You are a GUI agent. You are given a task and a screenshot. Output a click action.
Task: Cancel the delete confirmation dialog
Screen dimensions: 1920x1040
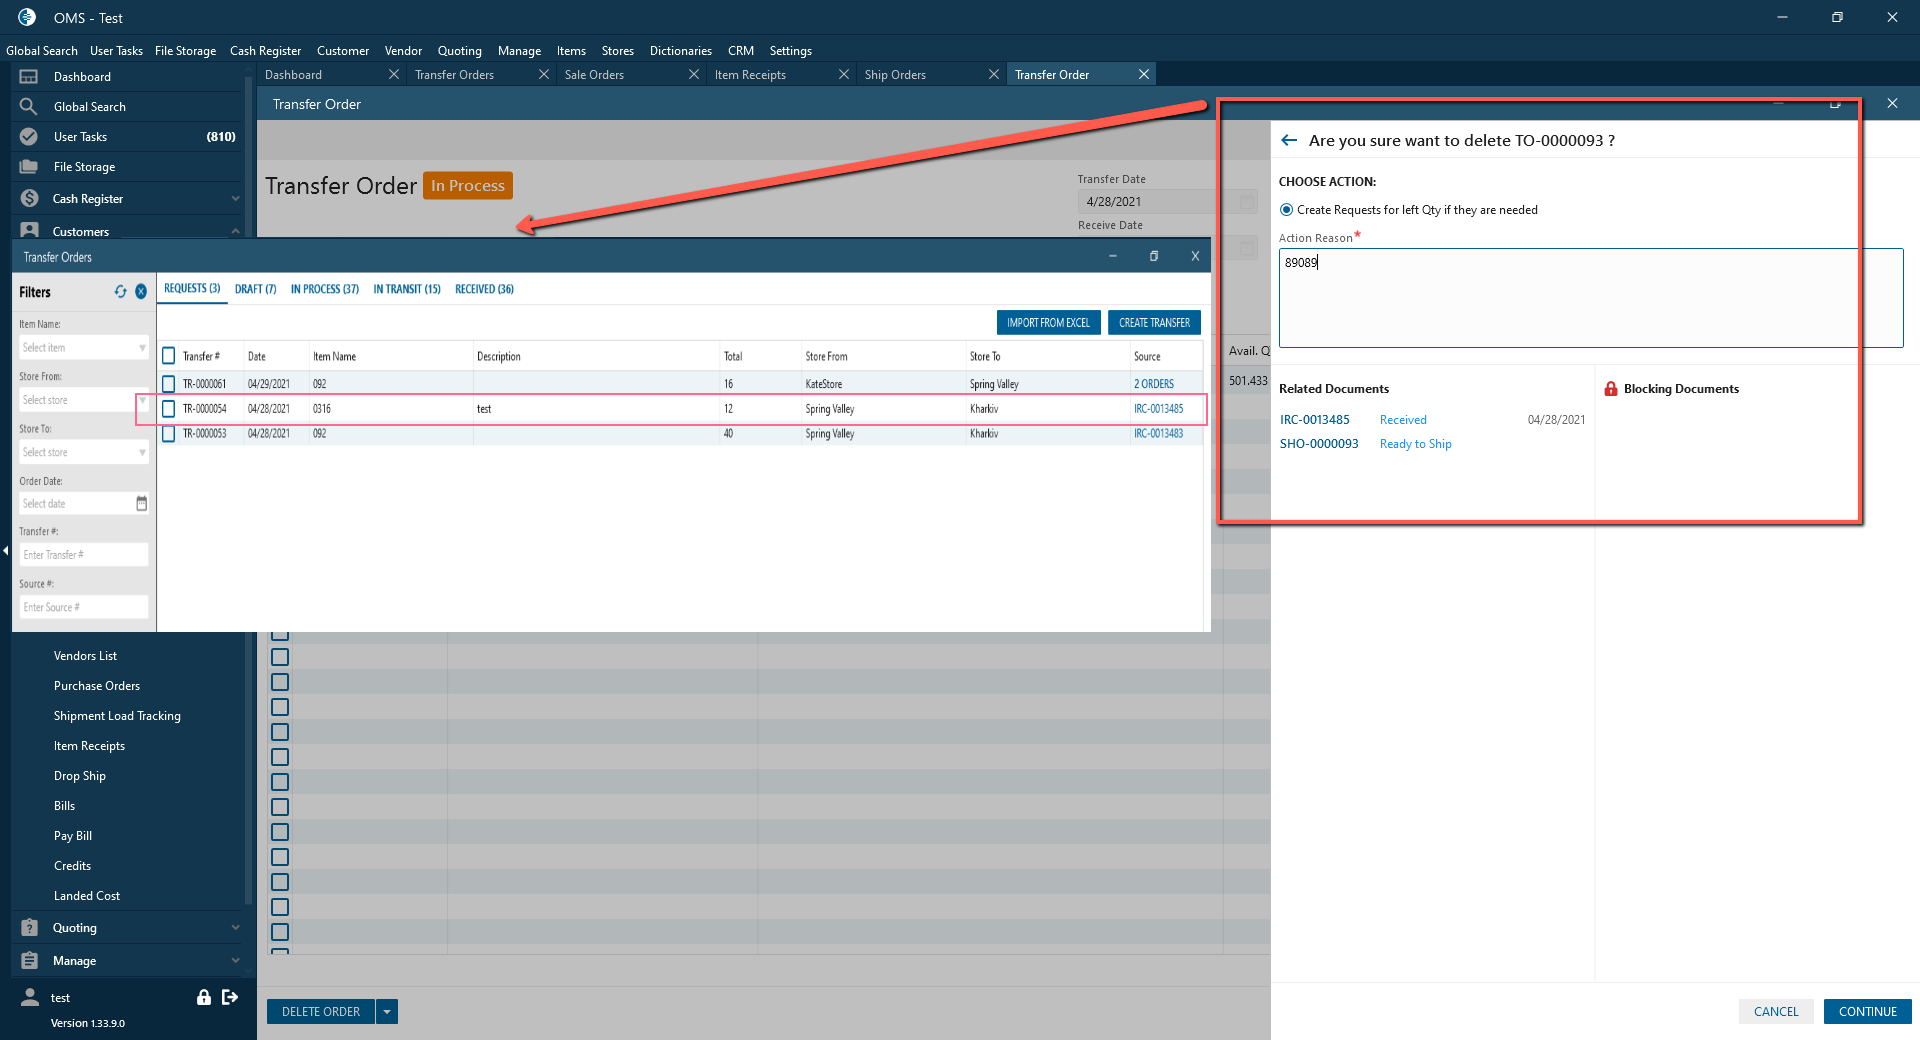[x=1776, y=1012]
